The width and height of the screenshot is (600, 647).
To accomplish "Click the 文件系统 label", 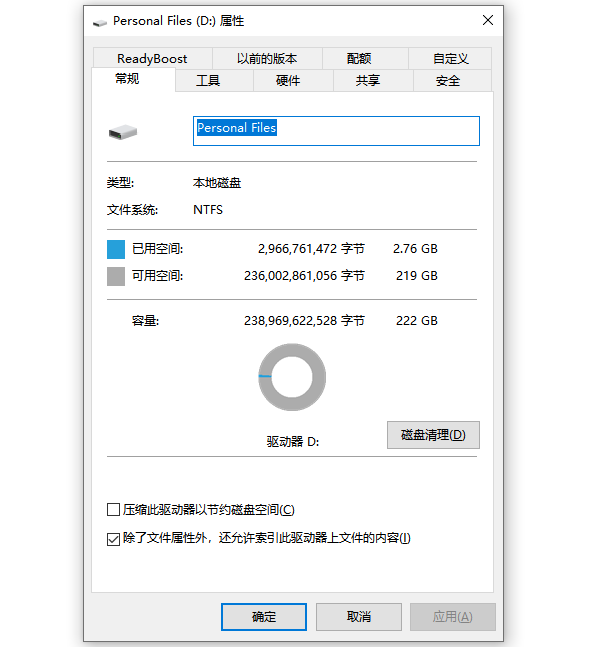I will [132, 210].
